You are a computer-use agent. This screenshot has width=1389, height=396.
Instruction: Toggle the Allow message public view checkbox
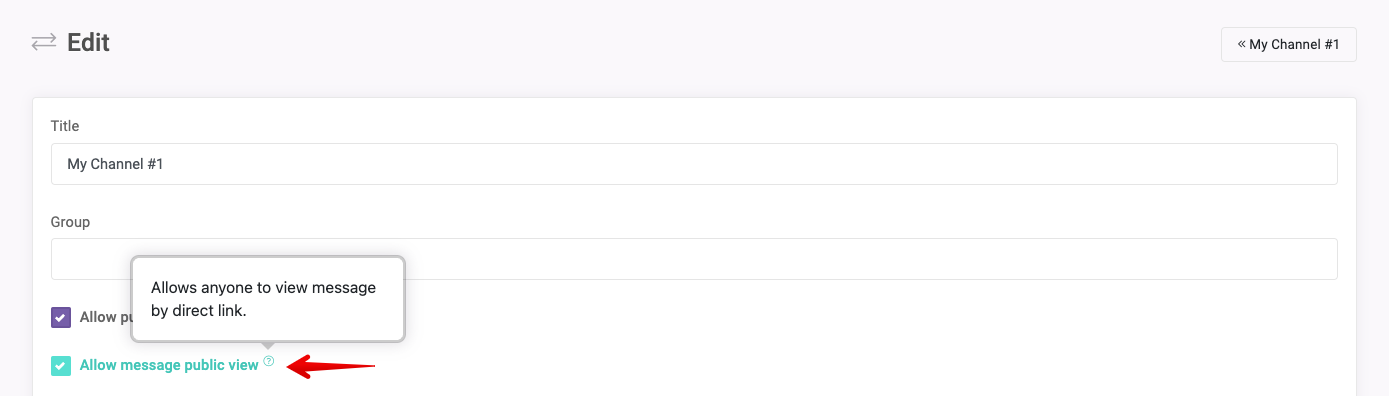coord(61,366)
